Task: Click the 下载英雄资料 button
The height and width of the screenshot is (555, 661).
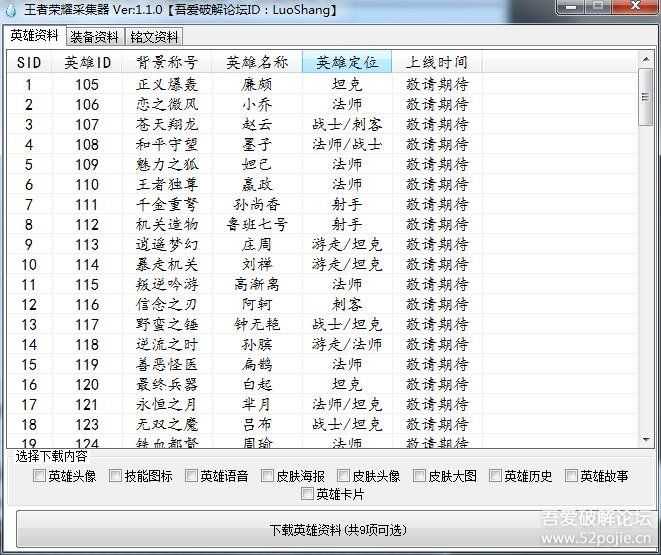Action: (x=338, y=529)
